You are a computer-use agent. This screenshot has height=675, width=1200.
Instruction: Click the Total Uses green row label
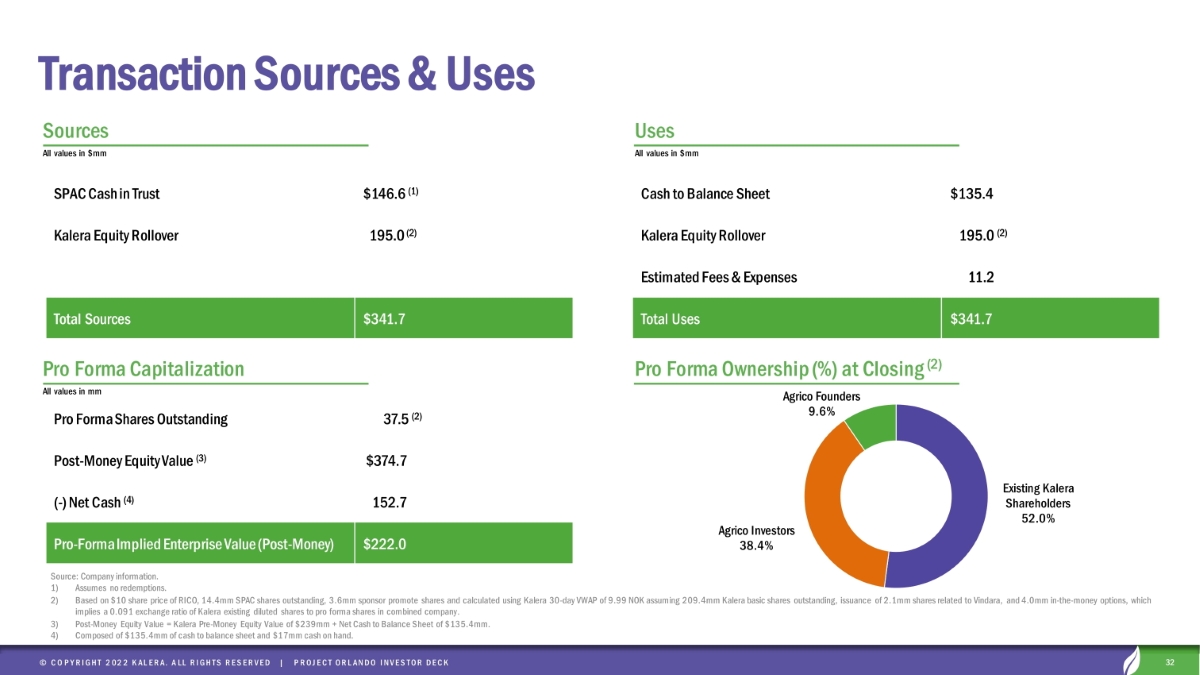[670, 320]
